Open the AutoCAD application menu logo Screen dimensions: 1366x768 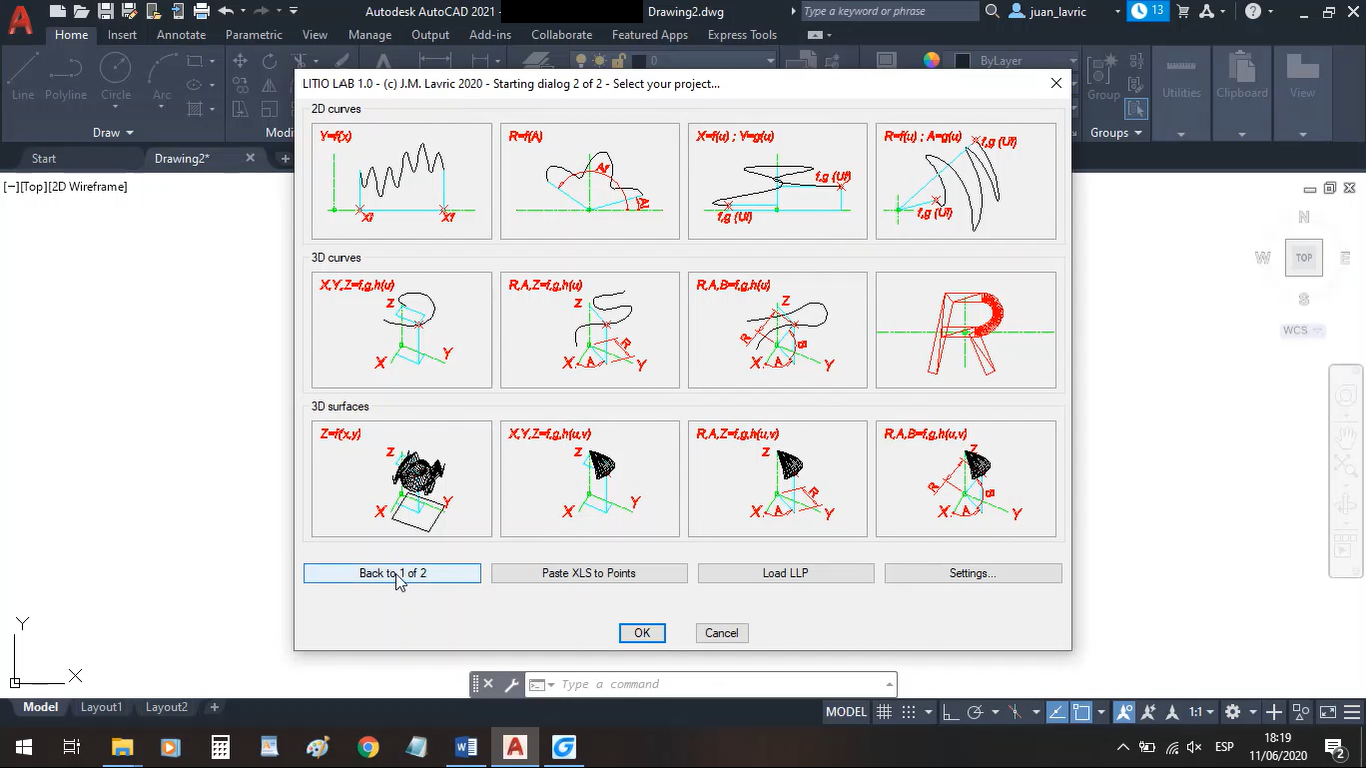point(19,21)
